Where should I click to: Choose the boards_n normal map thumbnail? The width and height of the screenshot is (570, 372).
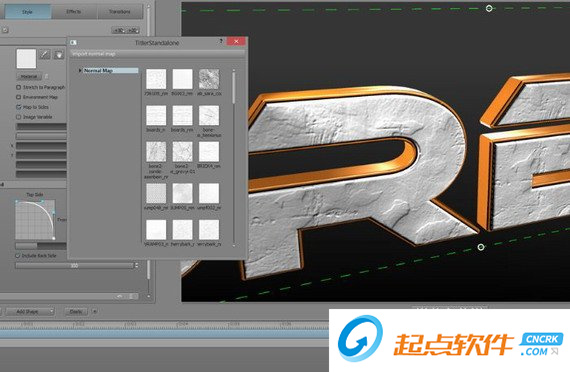point(156,115)
